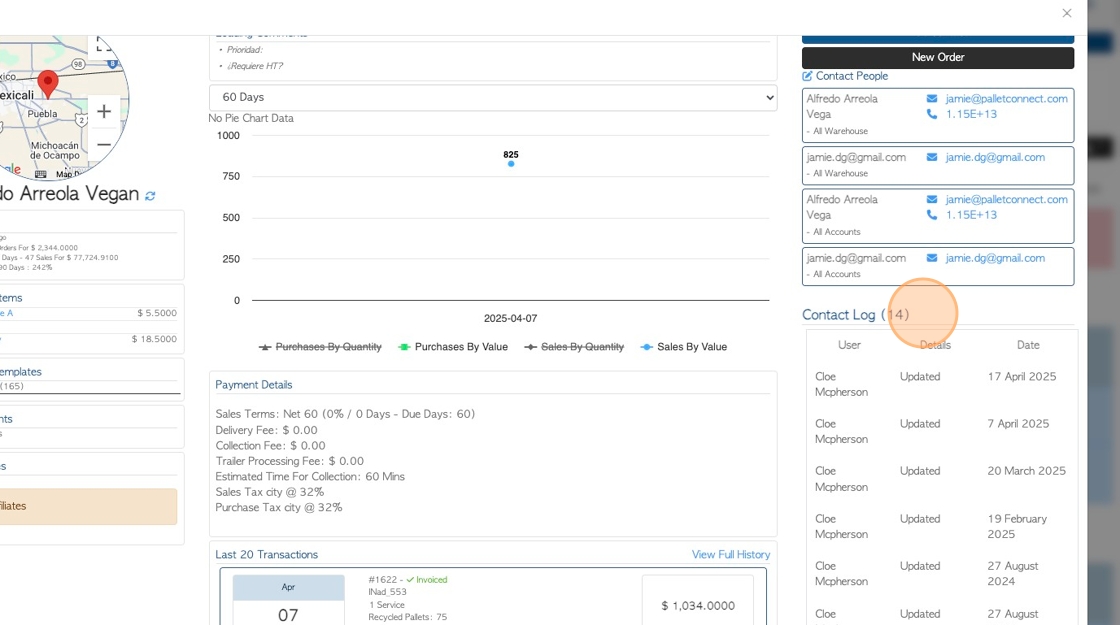Viewport: 1120px width, 625px height.
Task: Email jamie.dg@gmail.com in All Warehouse contact
Action: 995,157
